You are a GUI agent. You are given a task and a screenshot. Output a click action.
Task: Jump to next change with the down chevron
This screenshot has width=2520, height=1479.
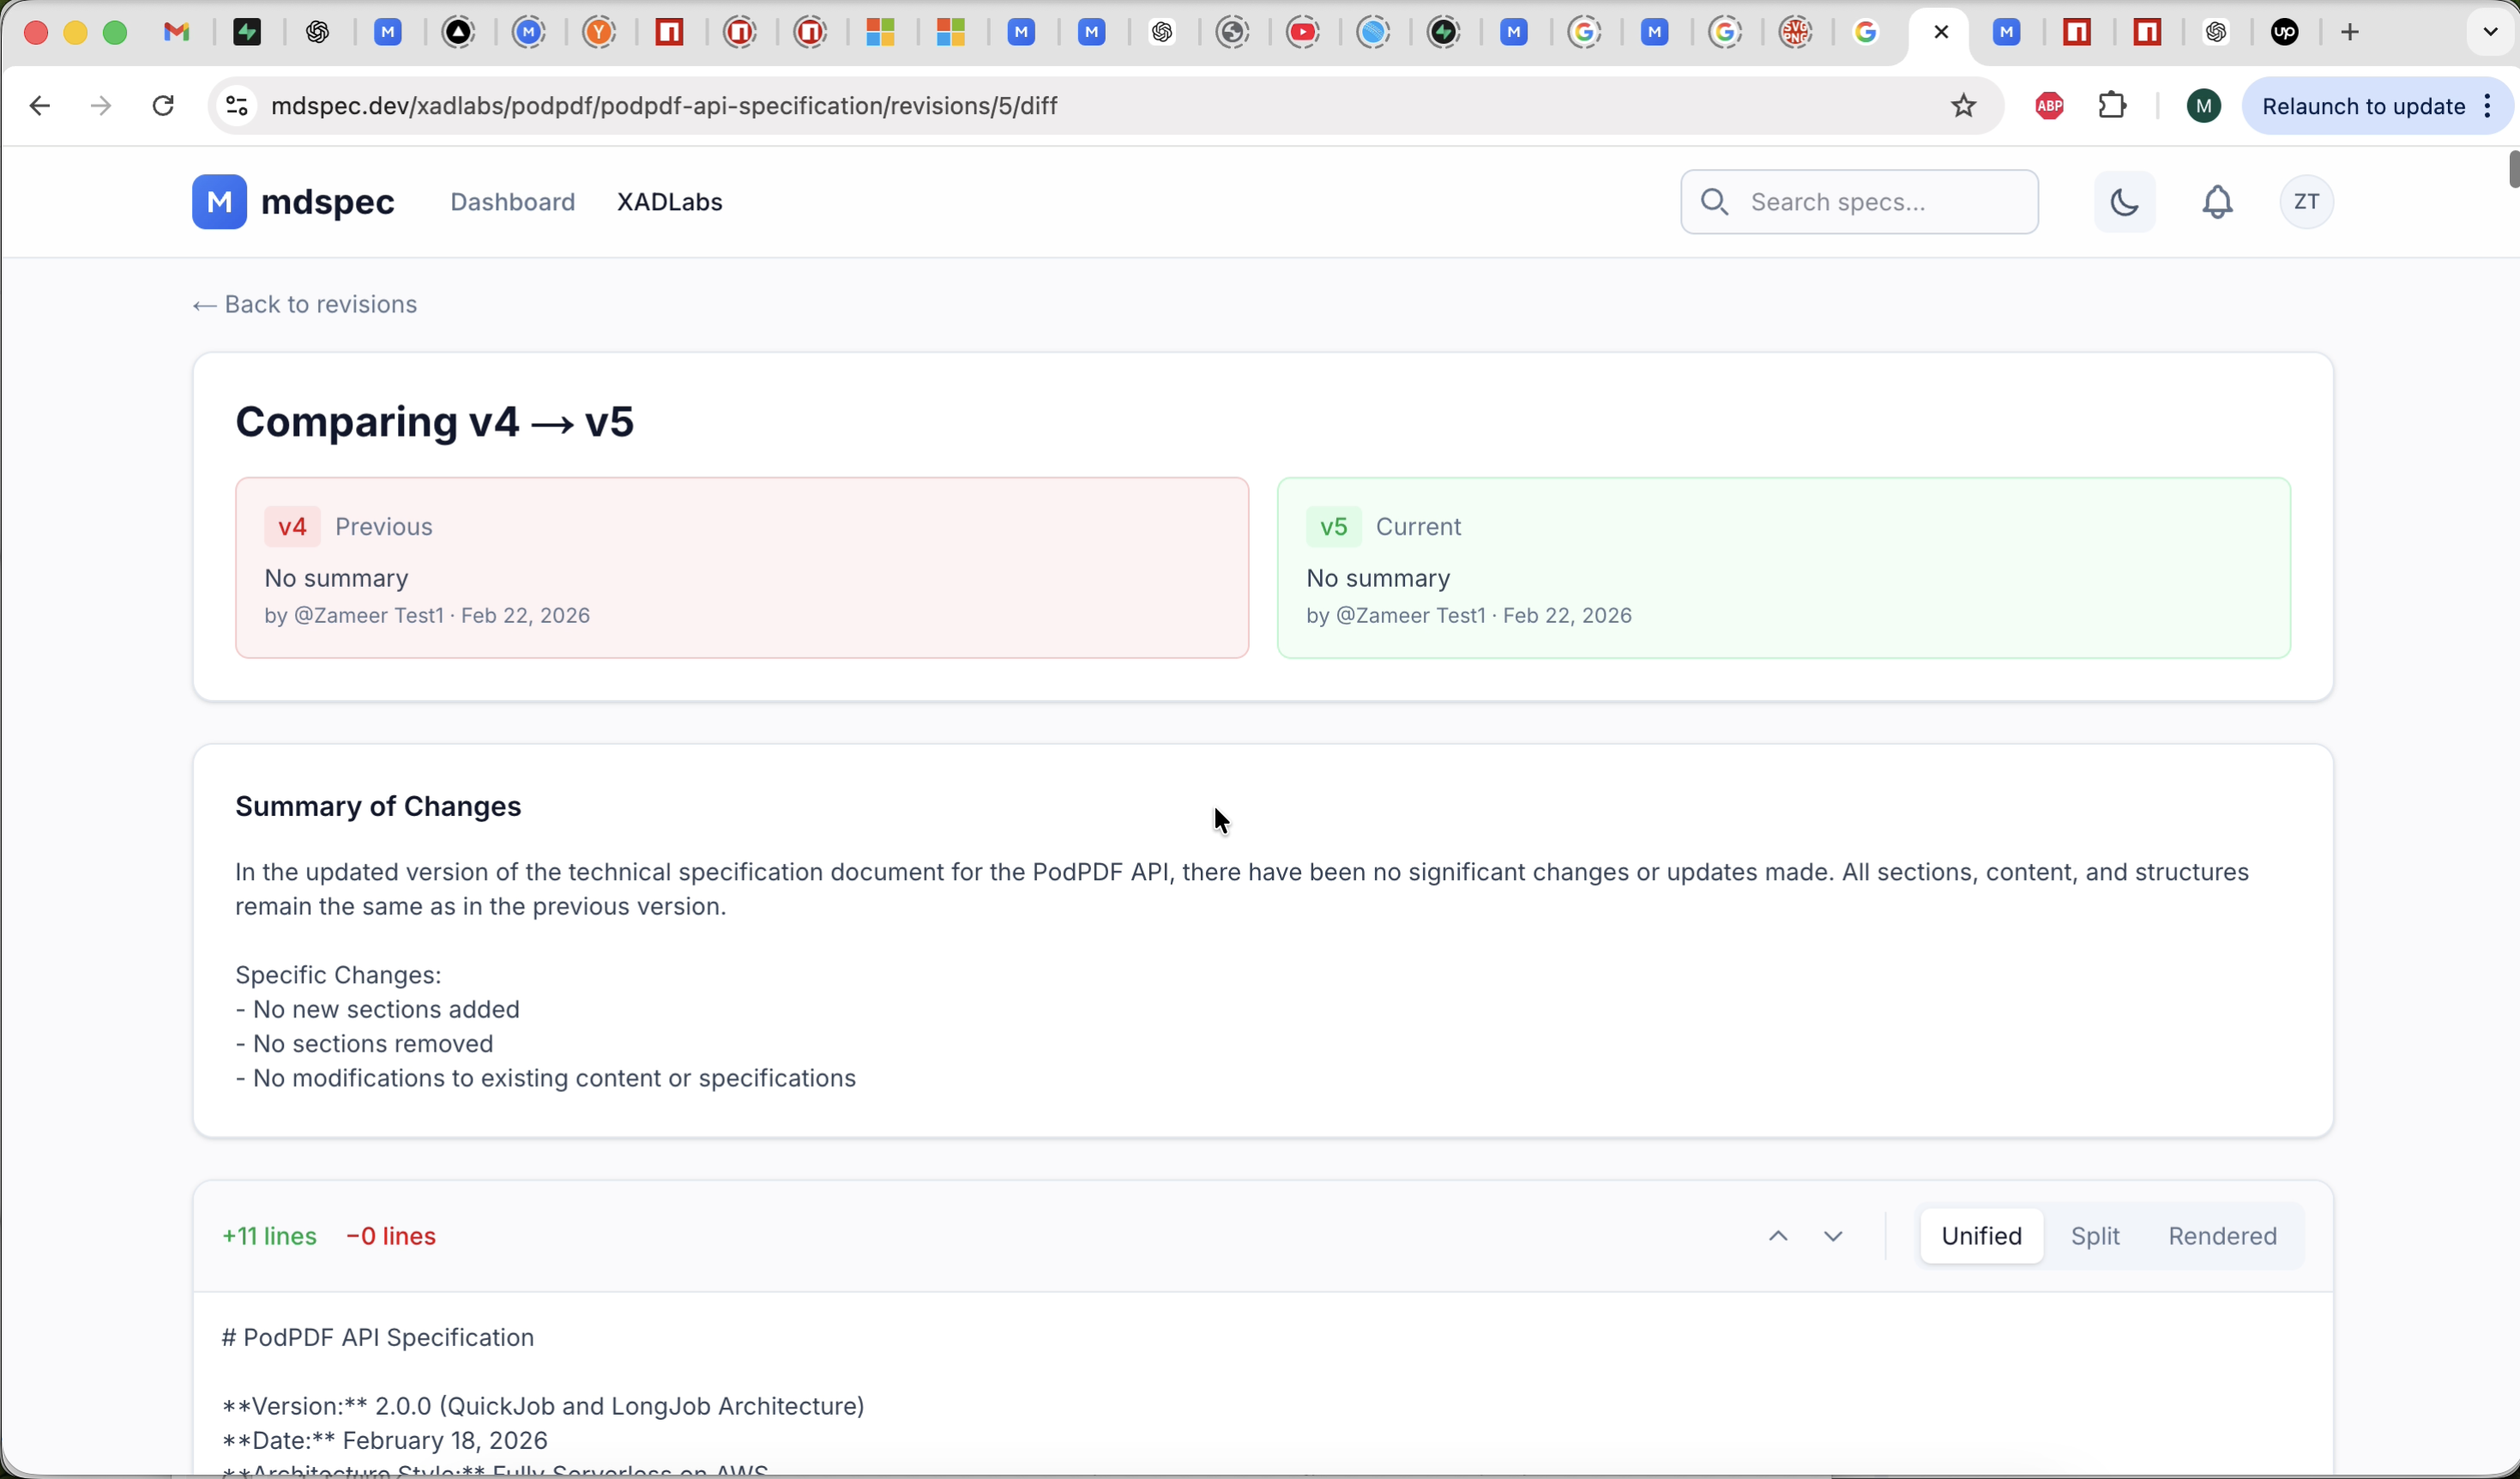pyautogui.click(x=1833, y=1235)
